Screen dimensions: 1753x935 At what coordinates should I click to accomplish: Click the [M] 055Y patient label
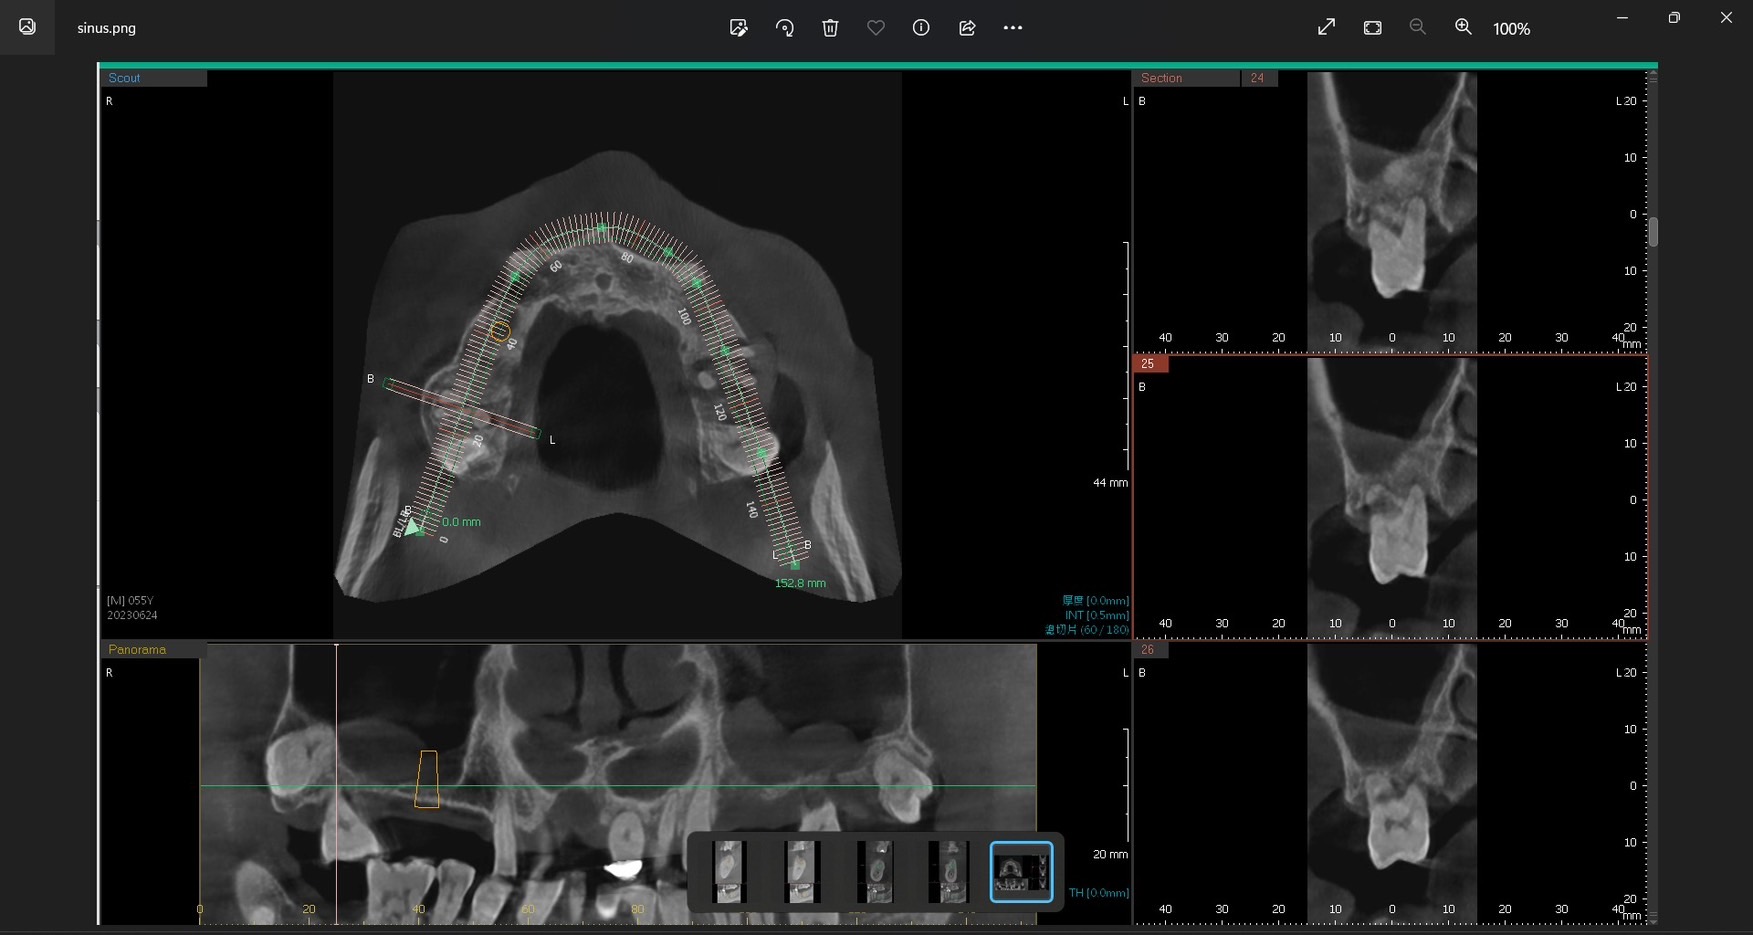(130, 601)
